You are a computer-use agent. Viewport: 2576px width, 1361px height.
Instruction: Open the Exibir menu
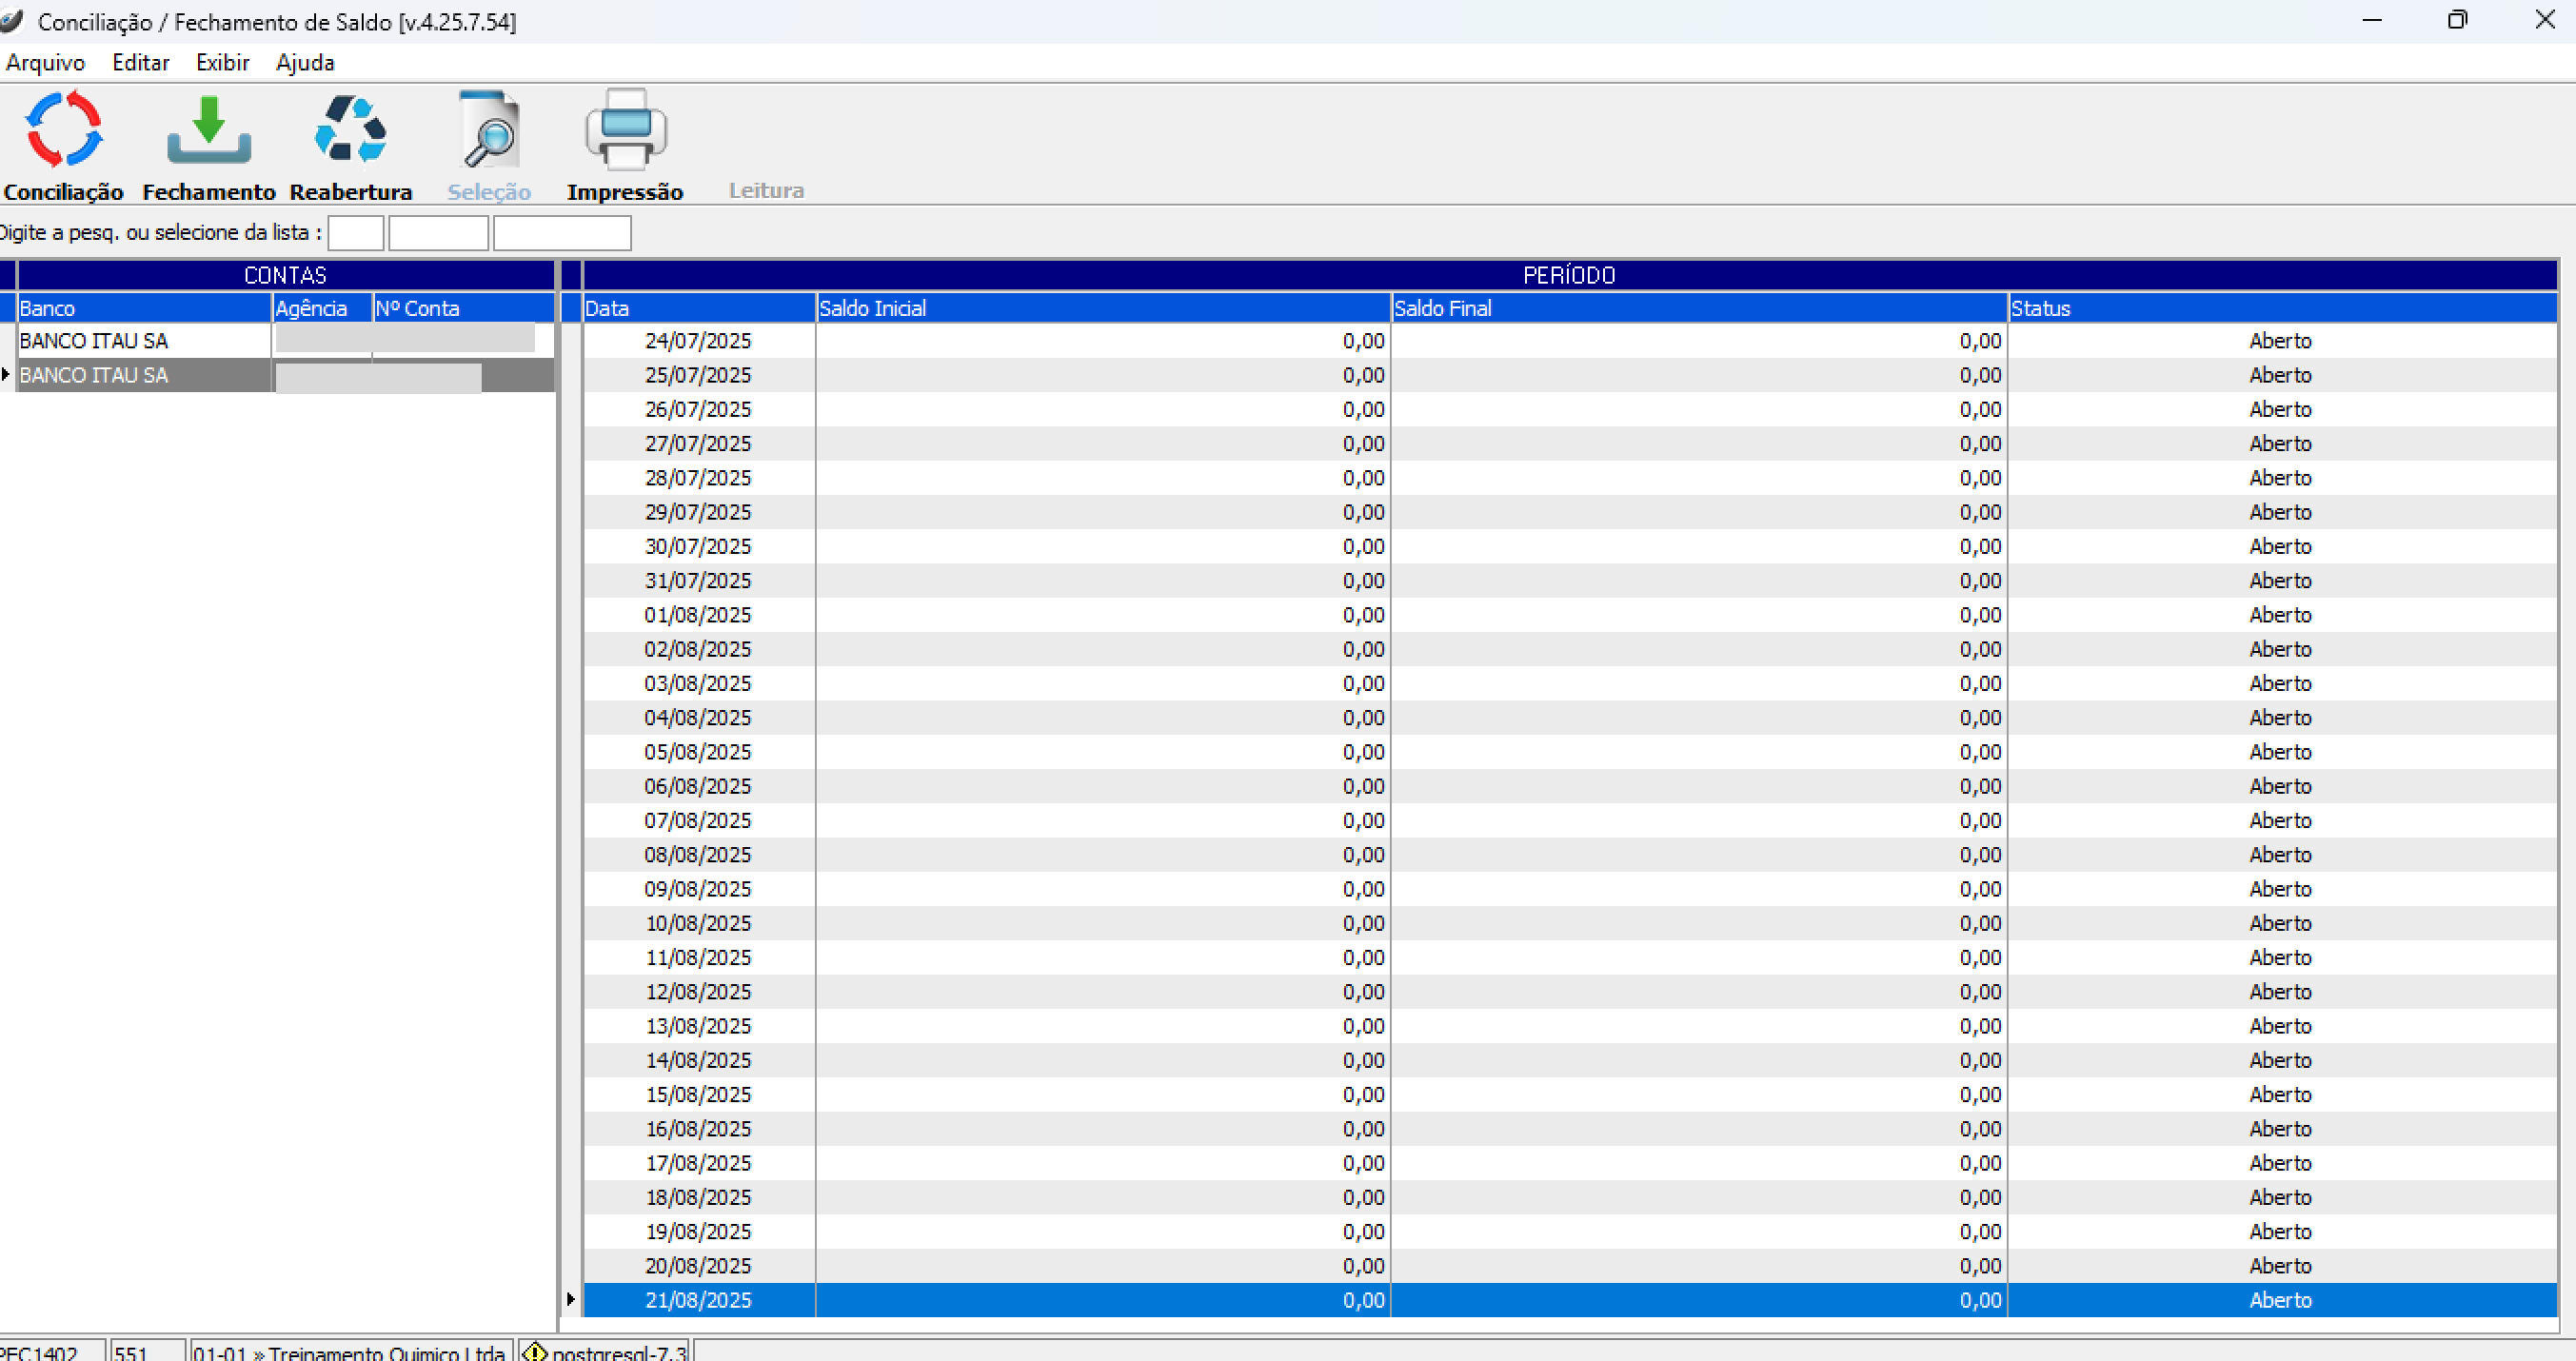(x=222, y=62)
